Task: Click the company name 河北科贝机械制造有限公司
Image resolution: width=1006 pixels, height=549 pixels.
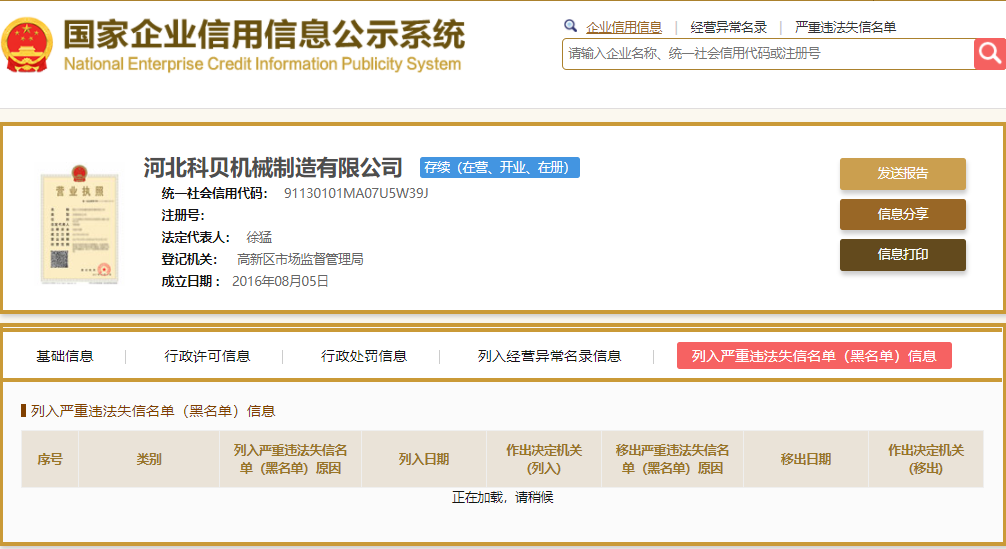Action: click(273, 167)
